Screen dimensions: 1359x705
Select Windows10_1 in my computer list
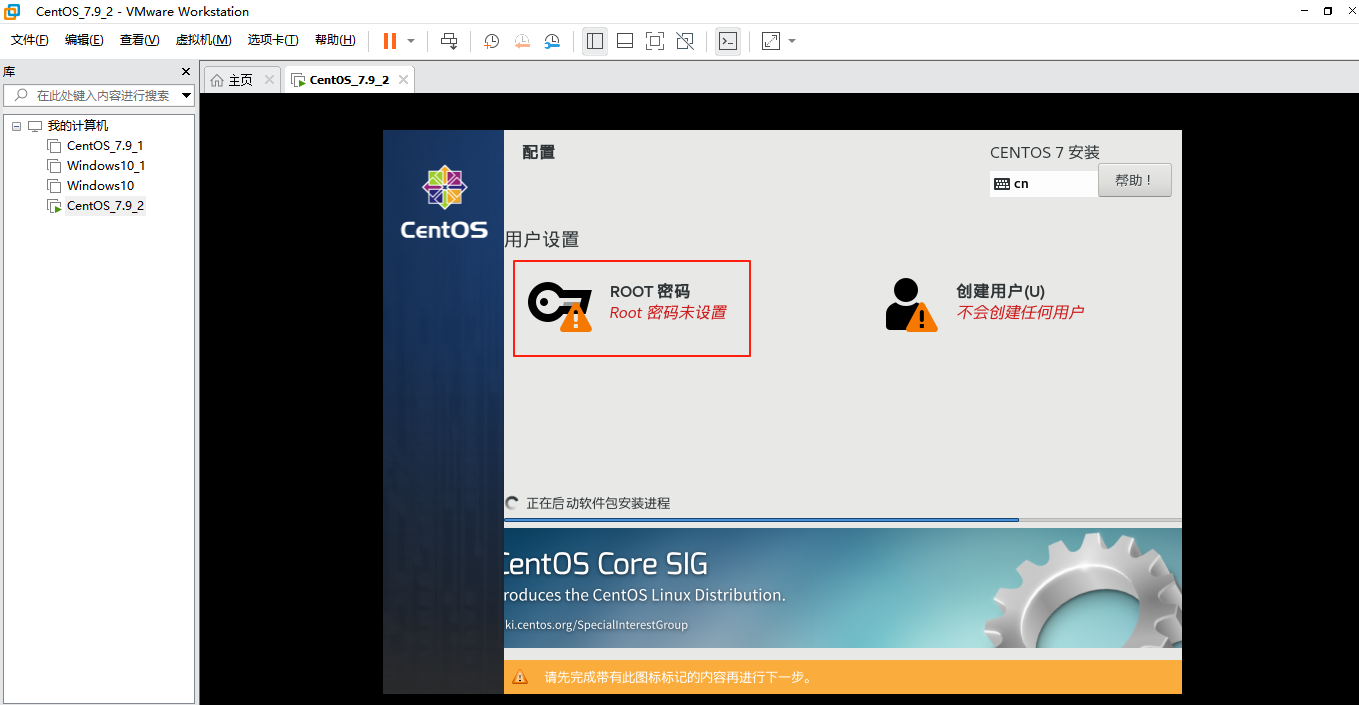point(104,165)
